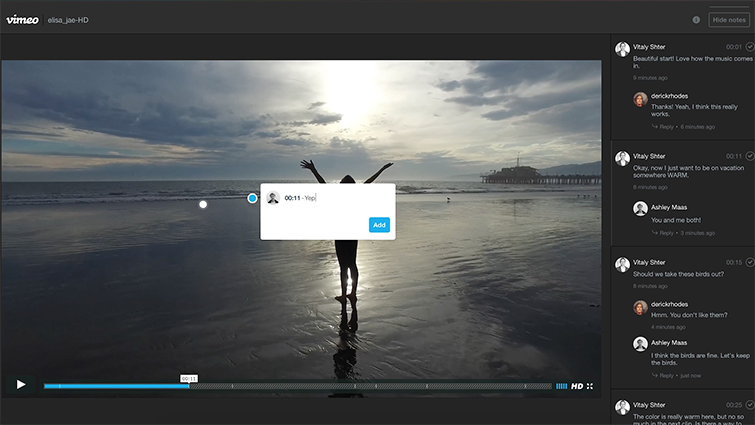The image size is (755, 425).
Task: Toggle HD quality in the player
Action: tap(577, 386)
